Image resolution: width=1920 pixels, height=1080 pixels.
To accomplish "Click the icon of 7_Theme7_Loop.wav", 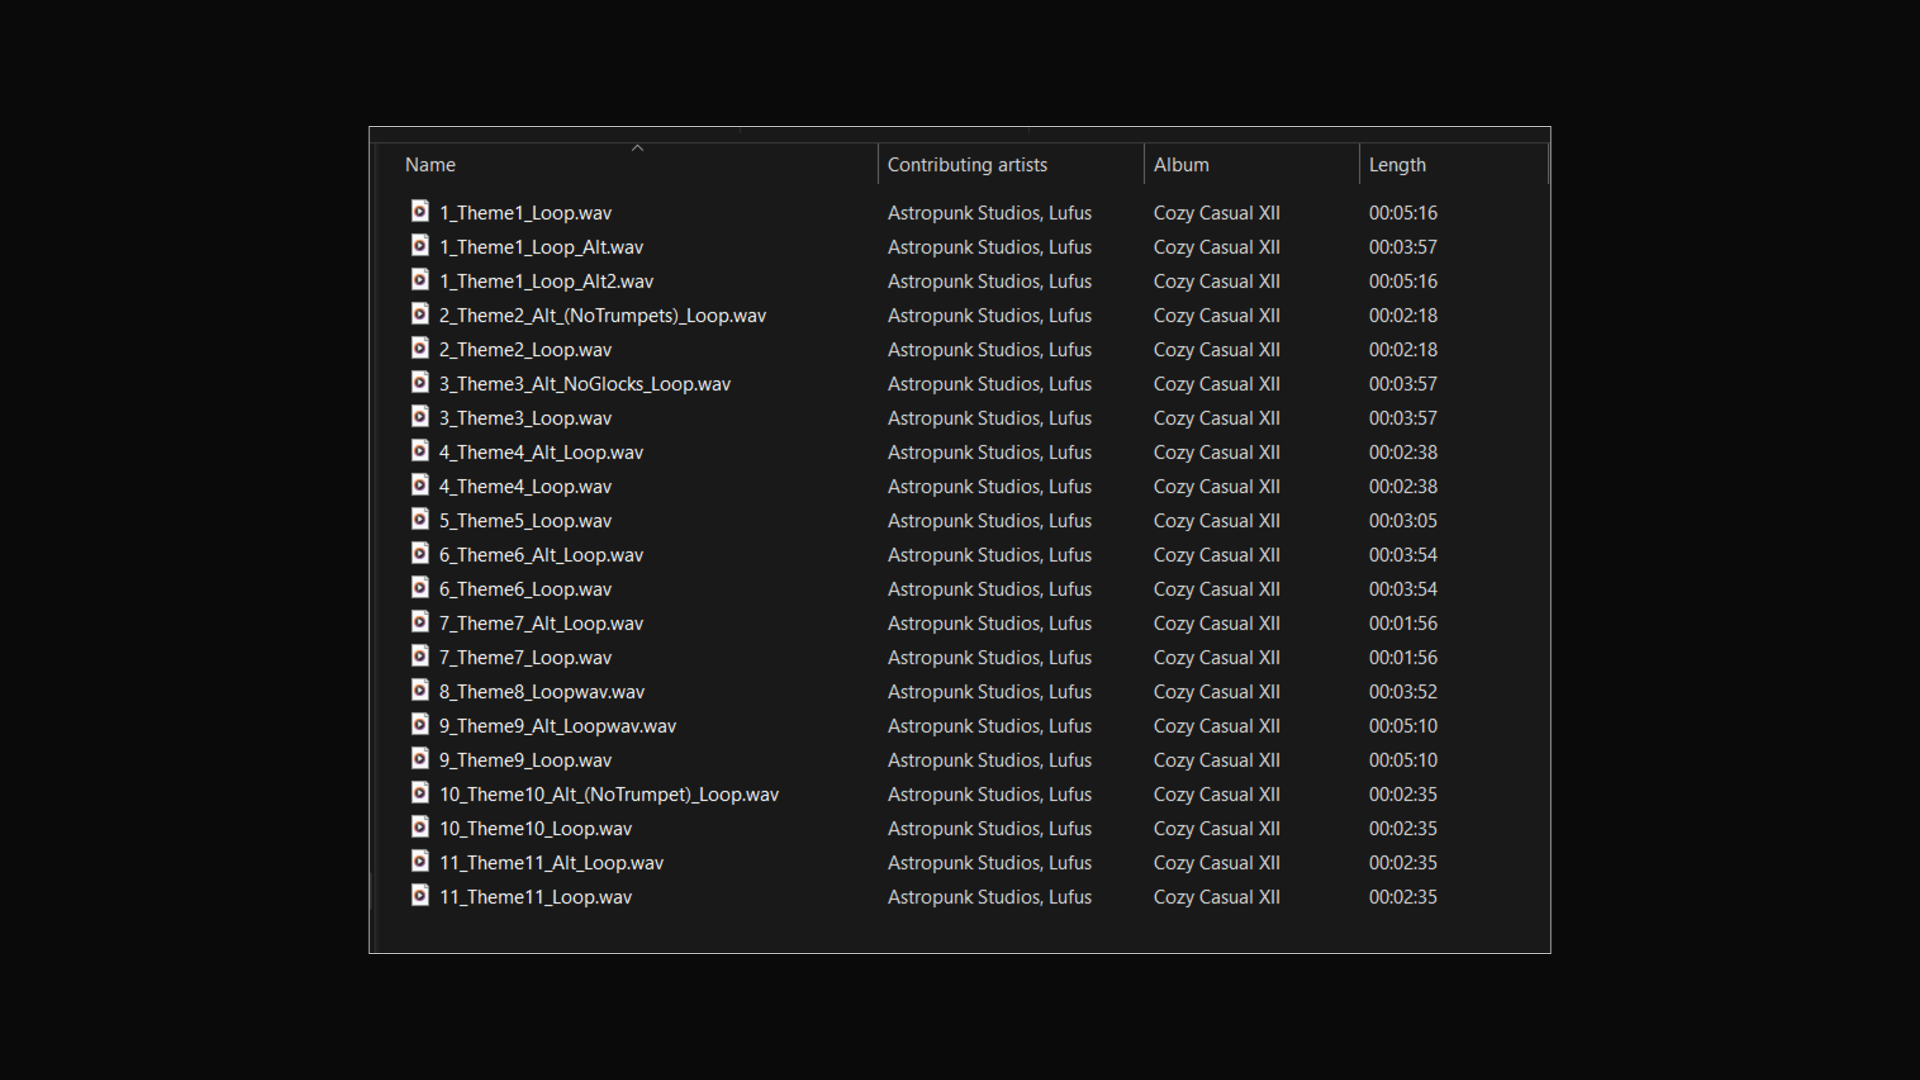I will (x=420, y=656).
